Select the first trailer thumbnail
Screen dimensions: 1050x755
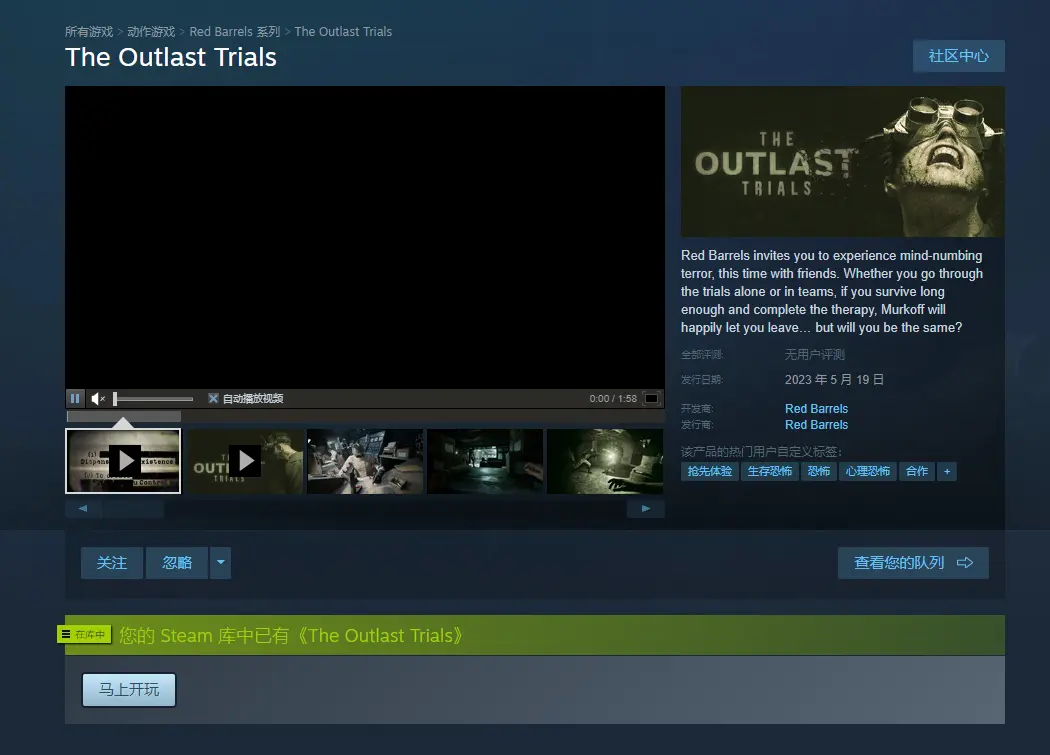pos(123,462)
